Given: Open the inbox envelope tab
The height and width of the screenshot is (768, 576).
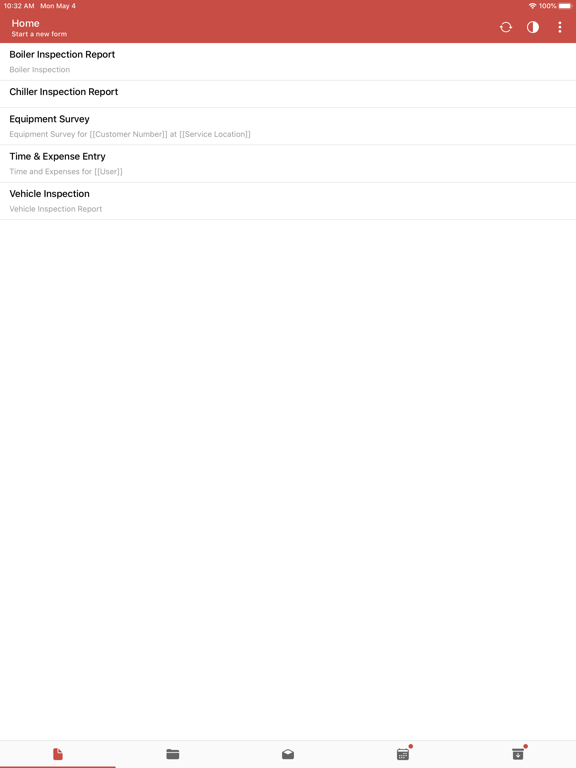Looking at the screenshot, I should 288,754.
